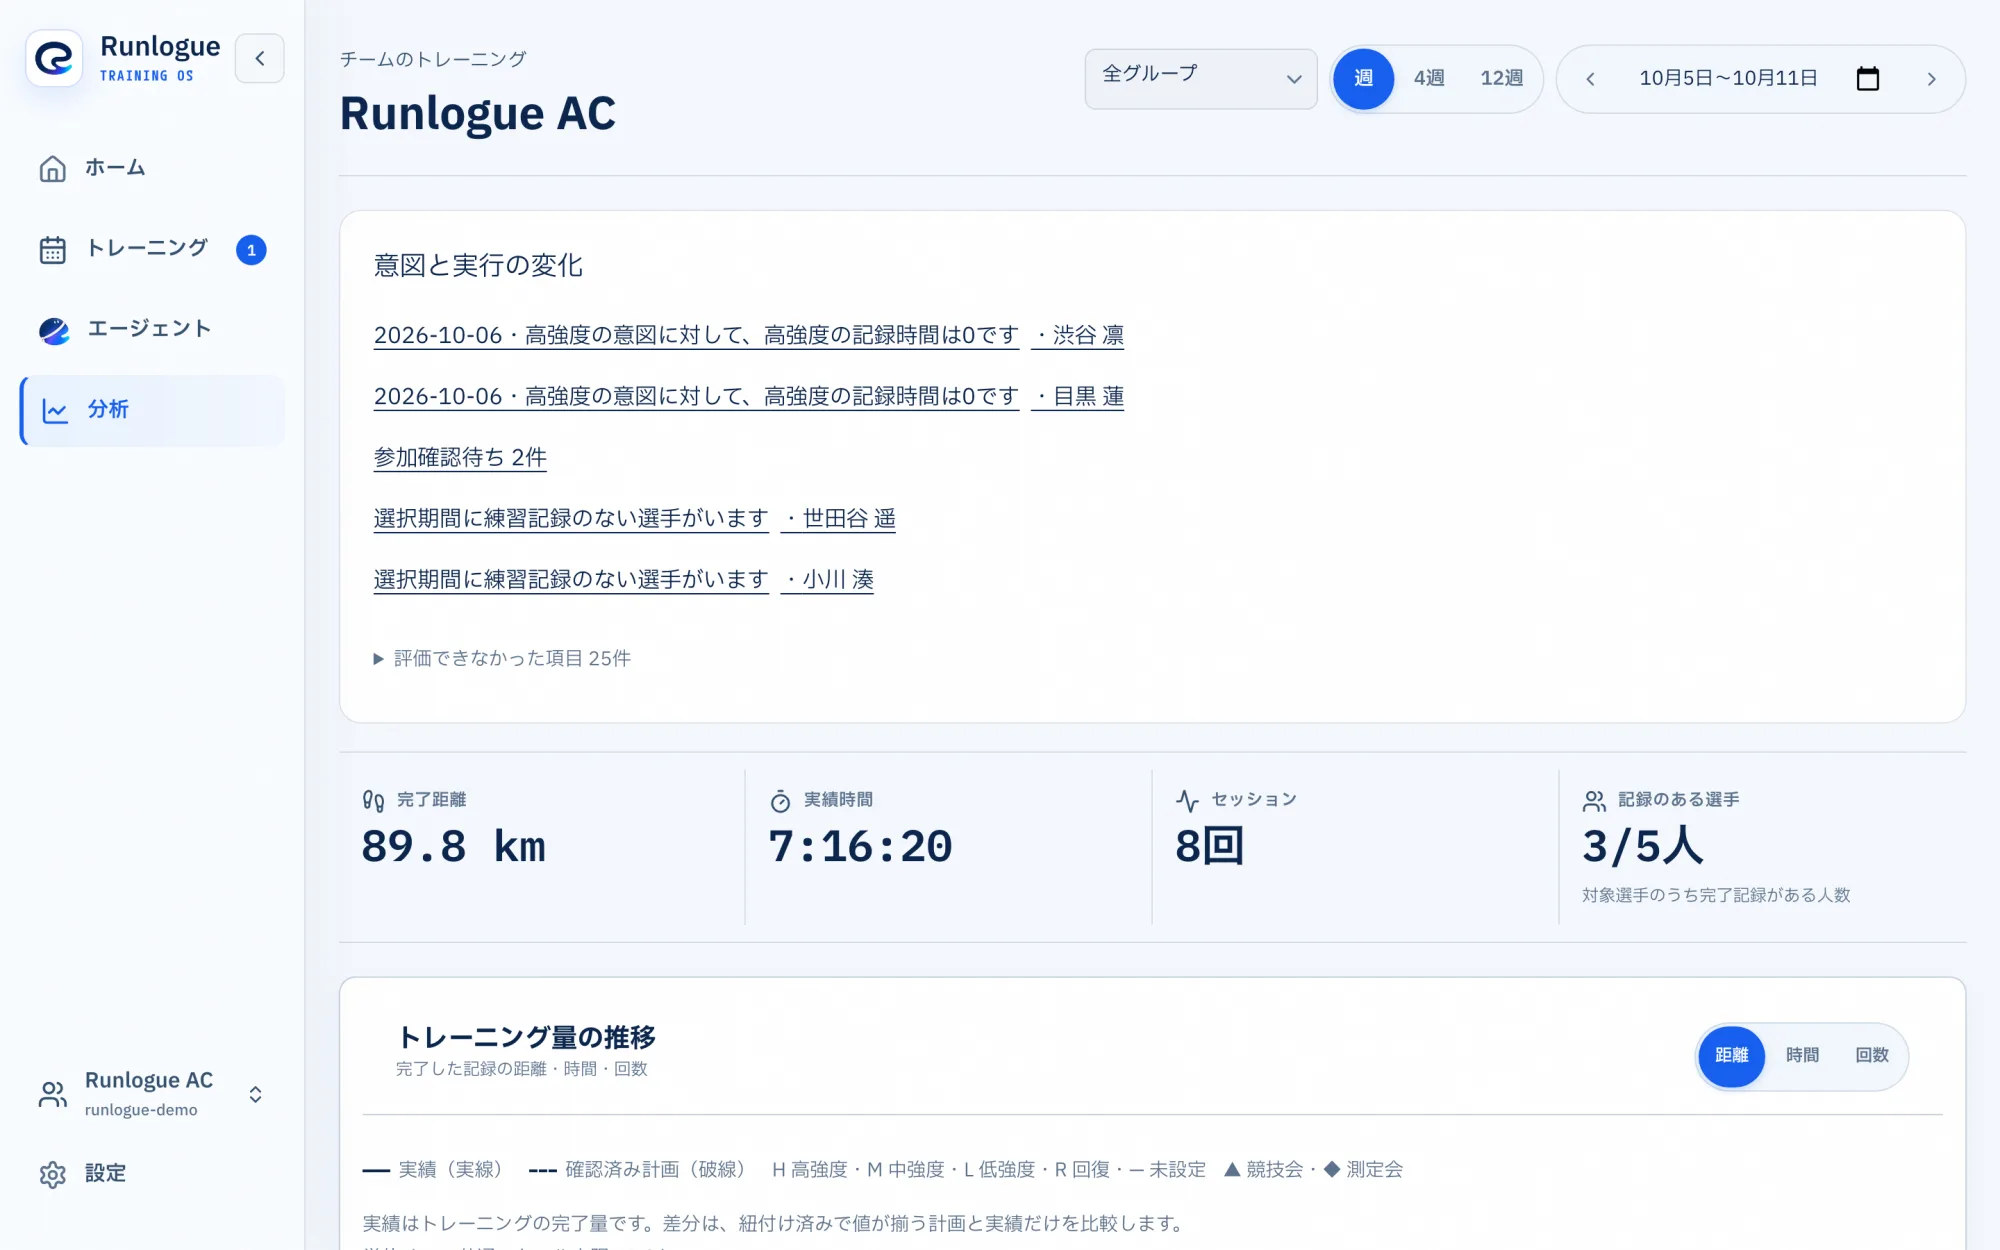
Task: Open the no-record alert beside 世田谷 遥
Action: coord(571,518)
